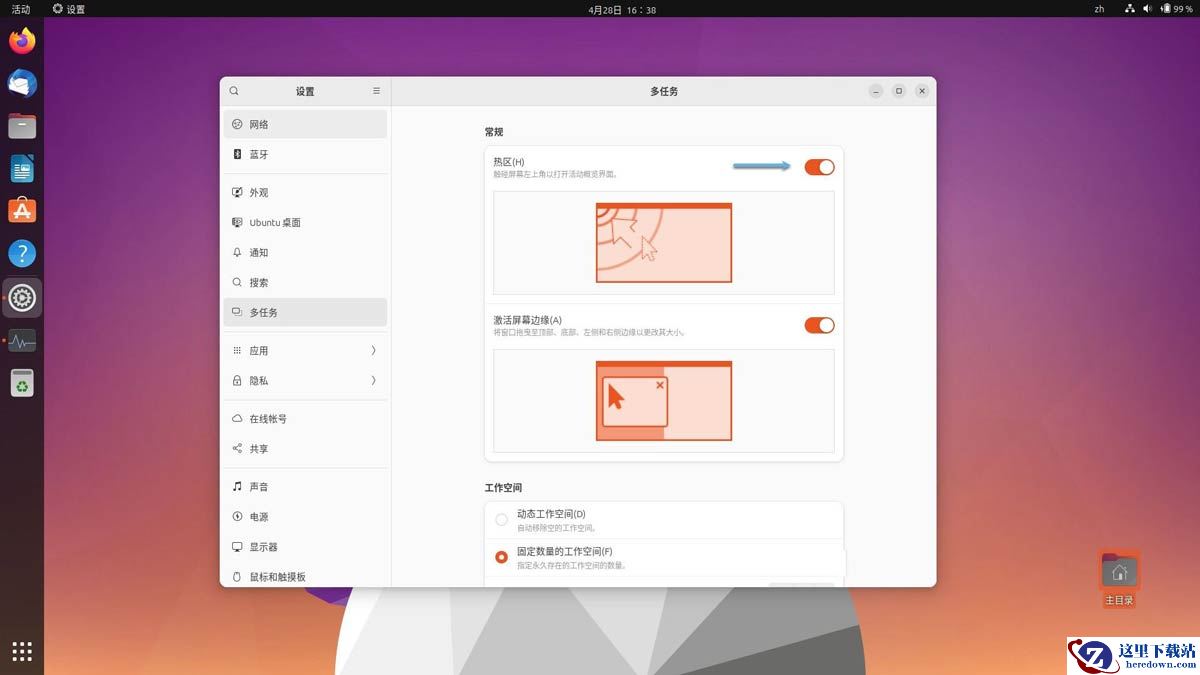
Task: Open Ubuntu 桌面 settings
Action: pos(305,222)
